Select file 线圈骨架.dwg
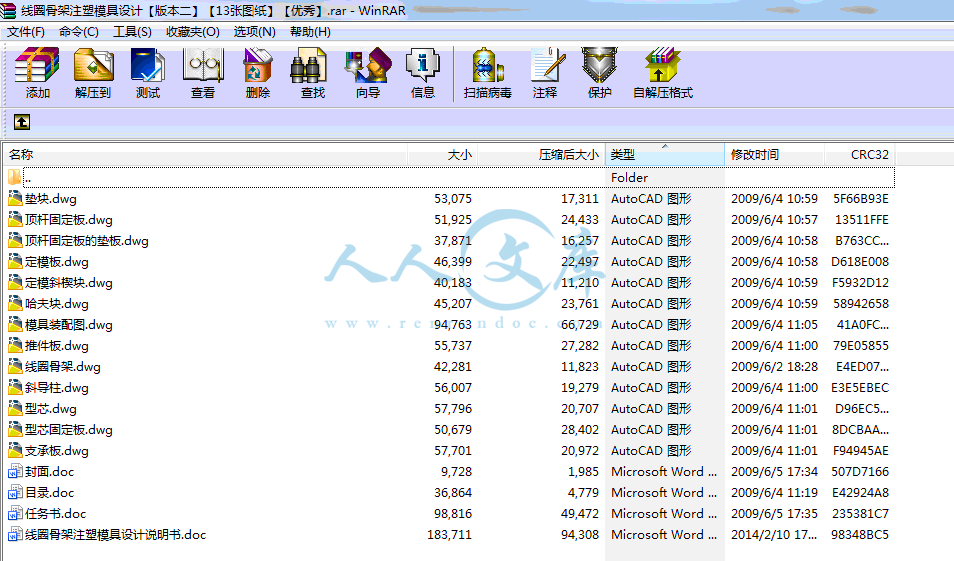The width and height of the screenshot is (954, 561). pyautogui.click(x=63, y=367)
